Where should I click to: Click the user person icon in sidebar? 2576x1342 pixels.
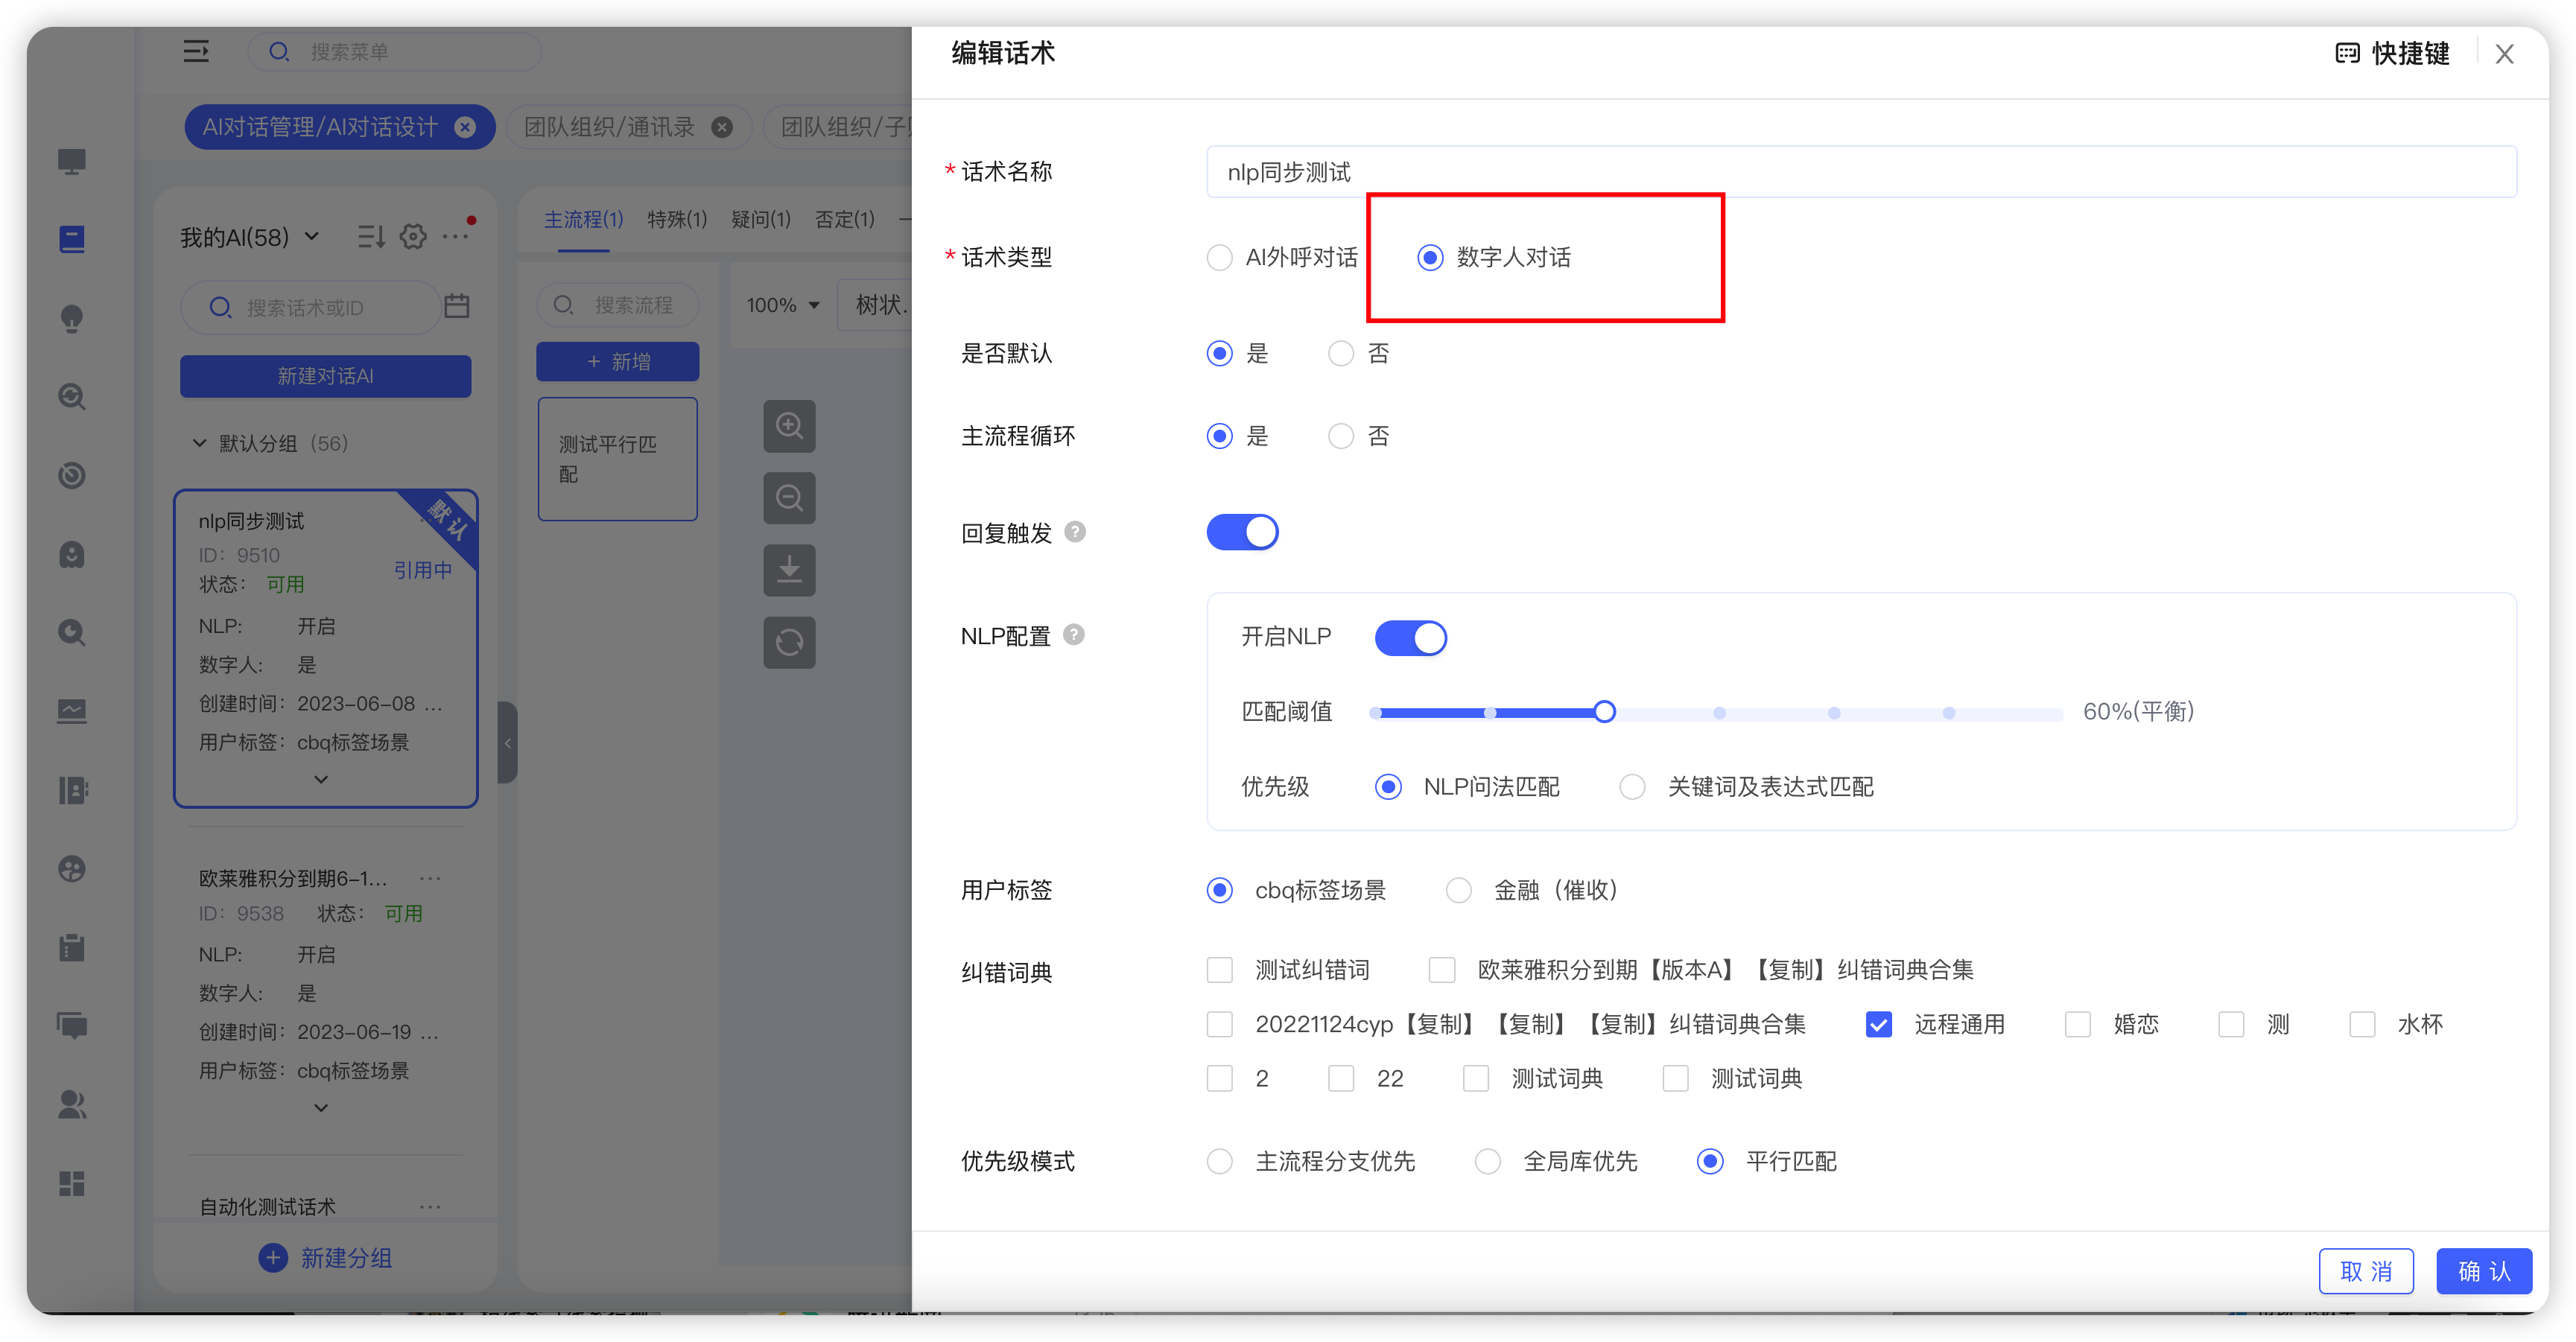point(71,1105)
